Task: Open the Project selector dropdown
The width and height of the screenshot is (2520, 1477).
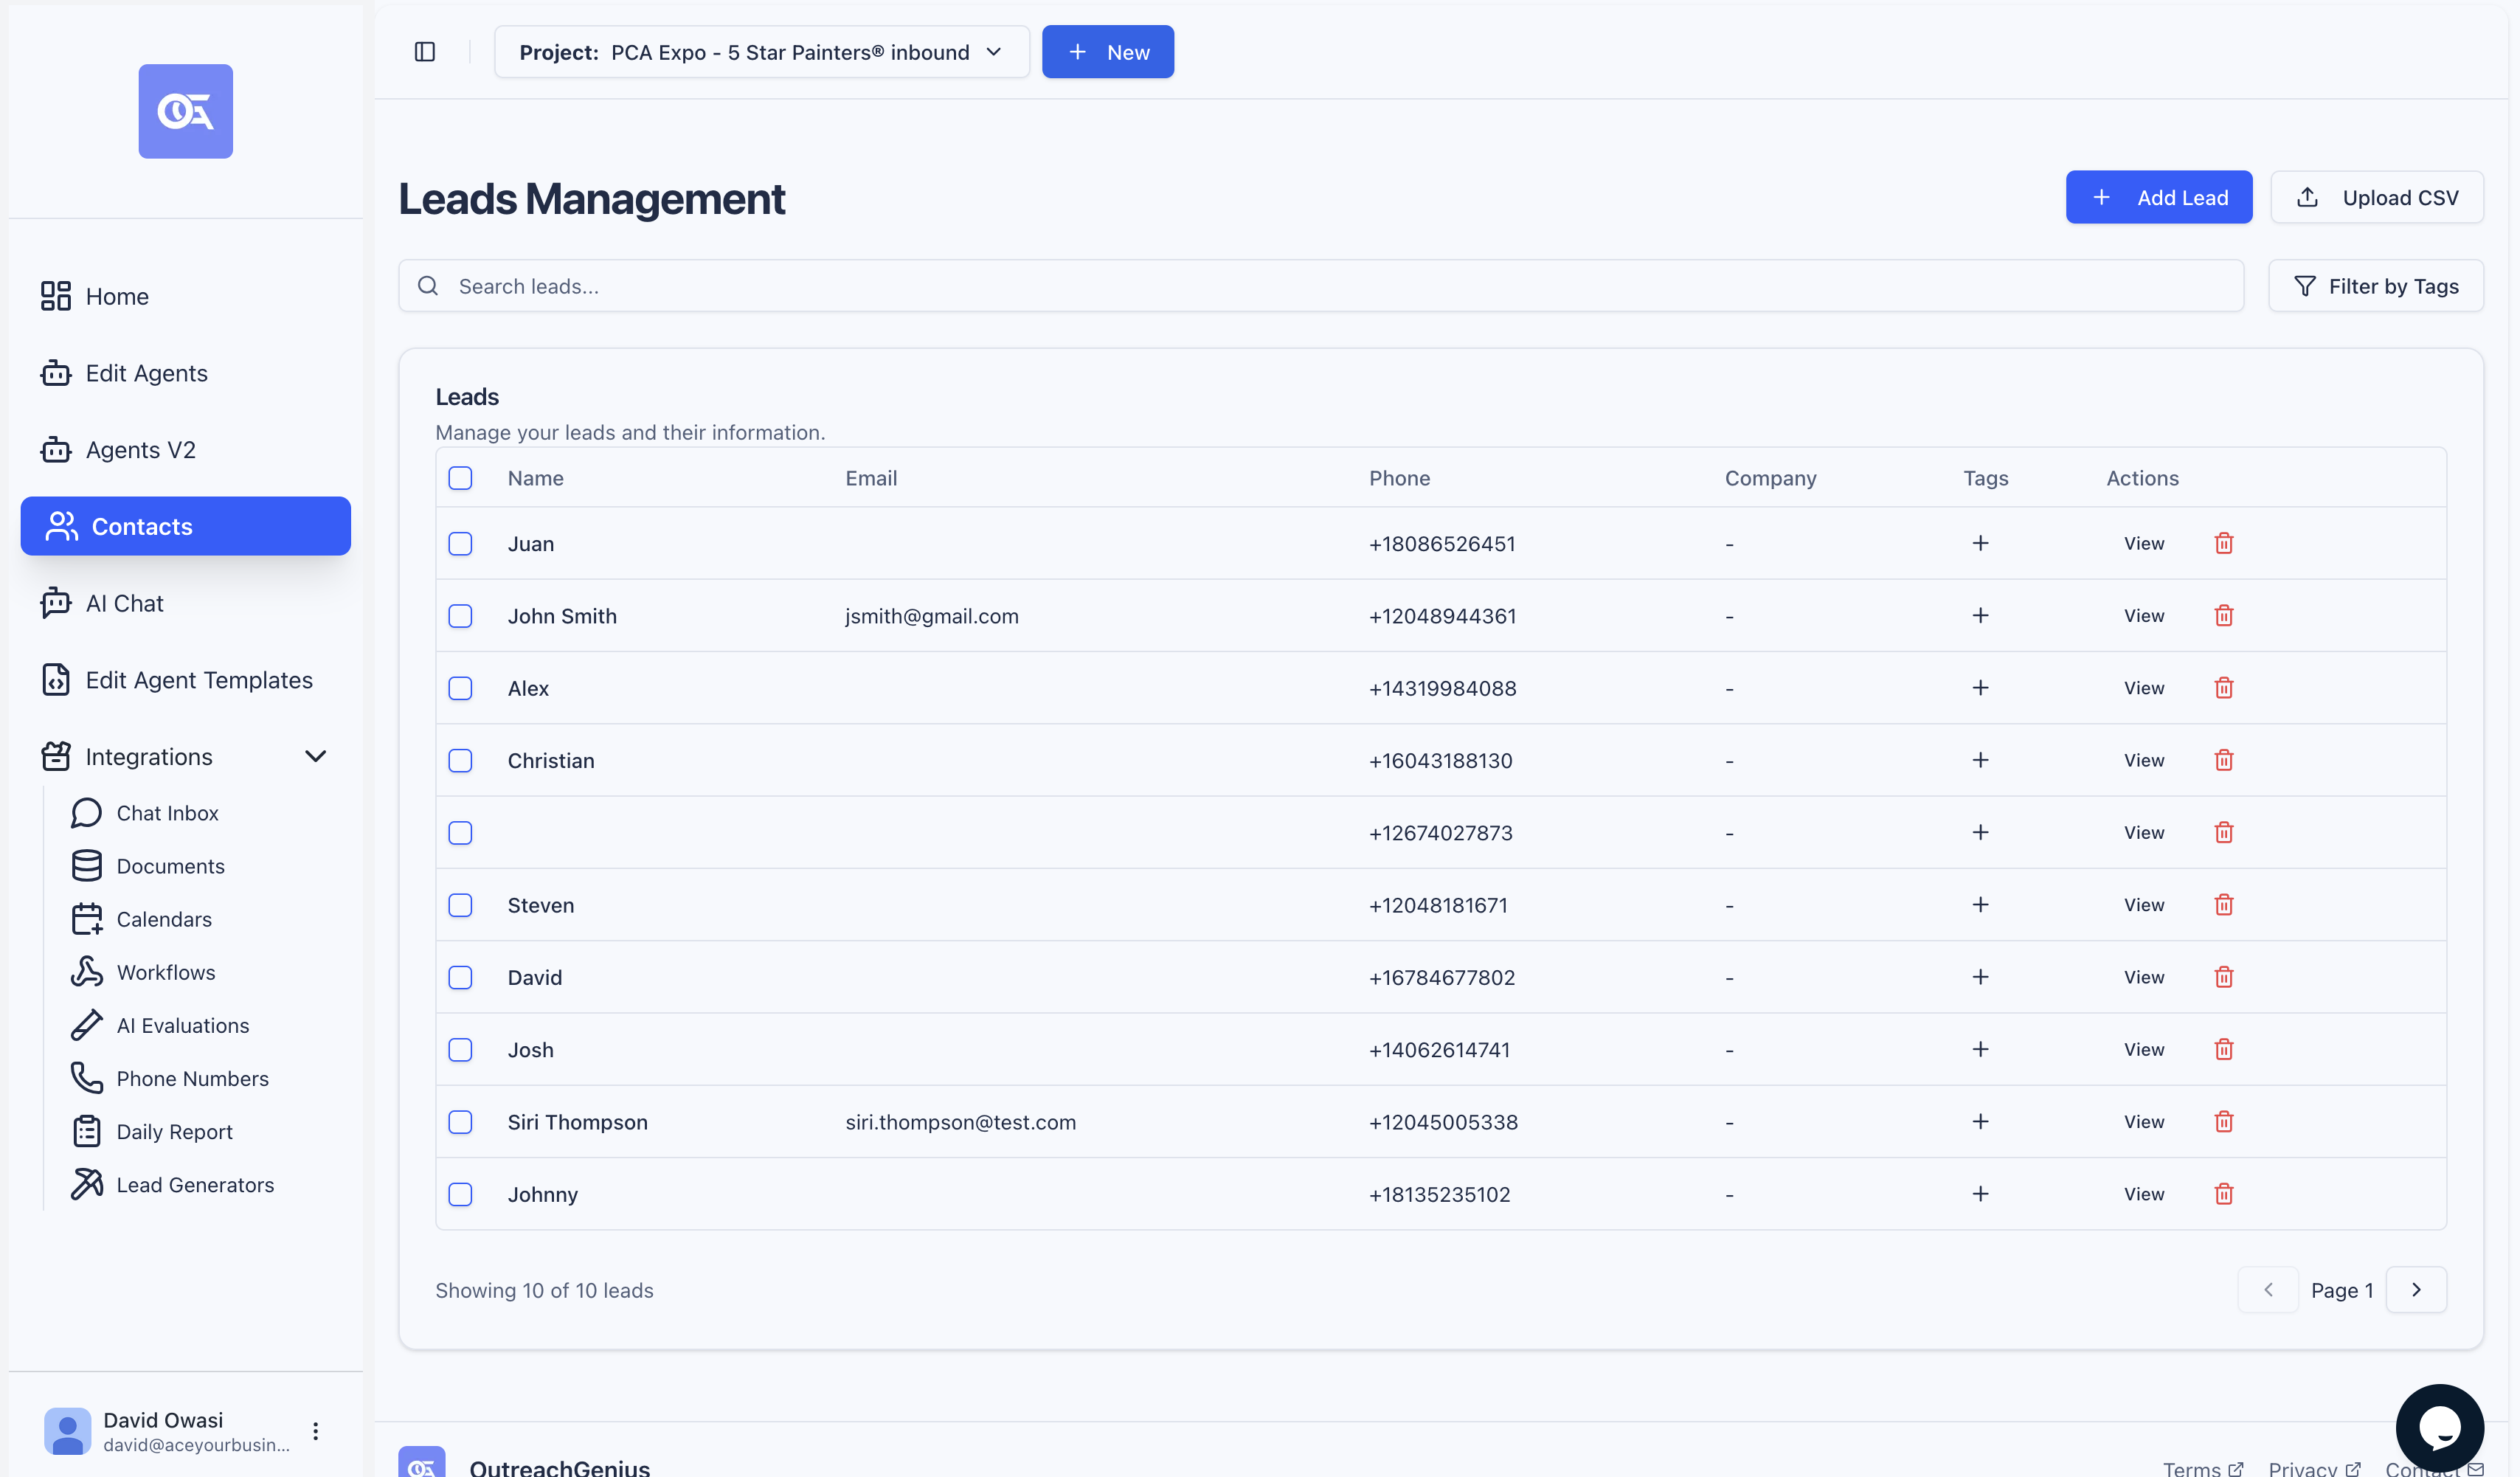Action: click(761, 52)
